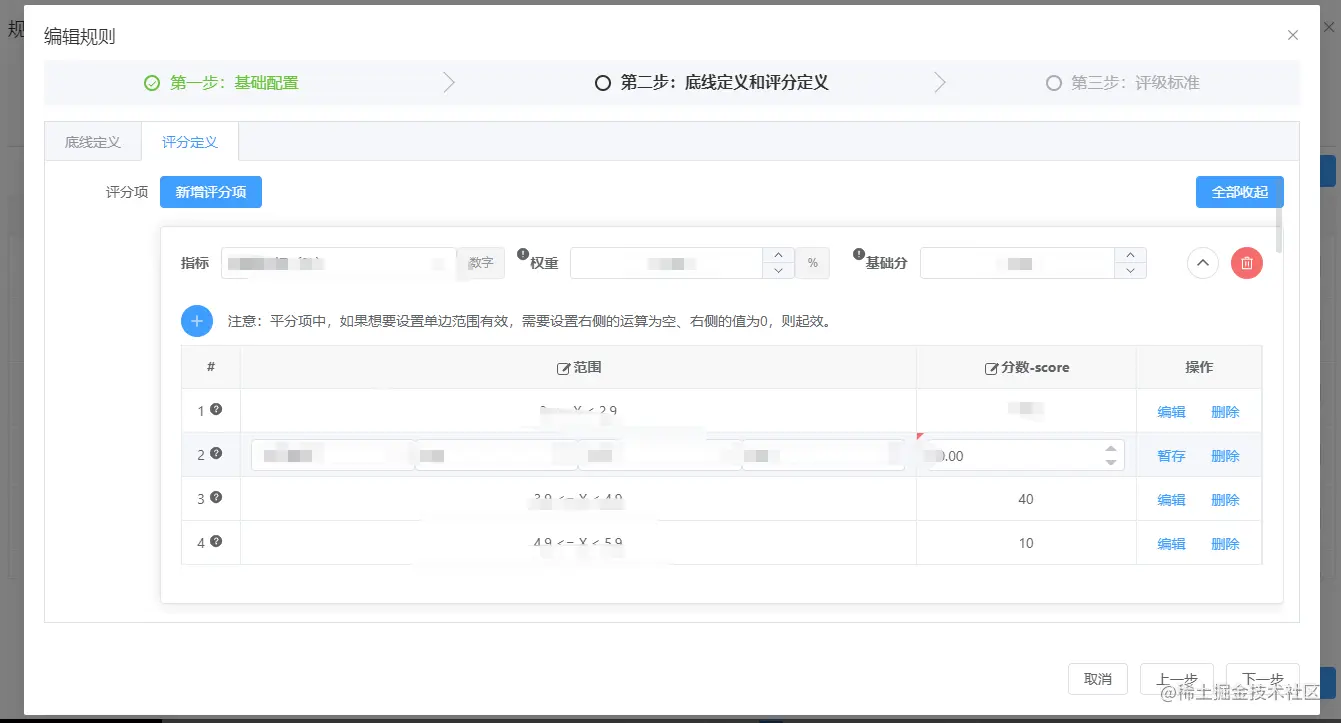Increase 权重 with the up arrow
This screenshot has width=1341, height=723.
tap(779, 255)
